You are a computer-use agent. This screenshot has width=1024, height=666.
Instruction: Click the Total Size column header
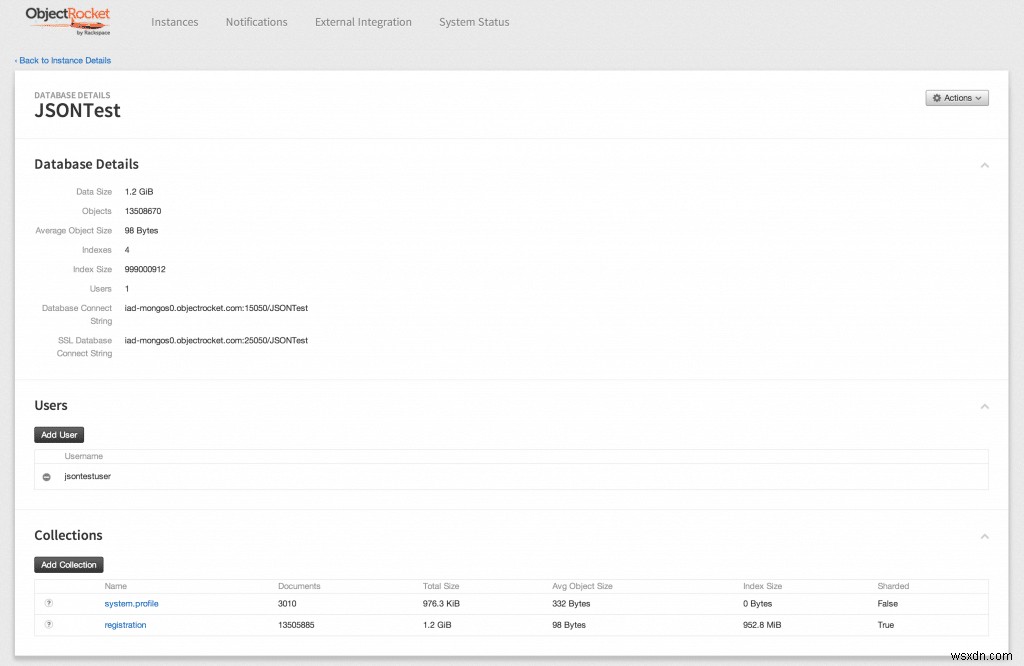pyautogui.click(x=441, y=586)
